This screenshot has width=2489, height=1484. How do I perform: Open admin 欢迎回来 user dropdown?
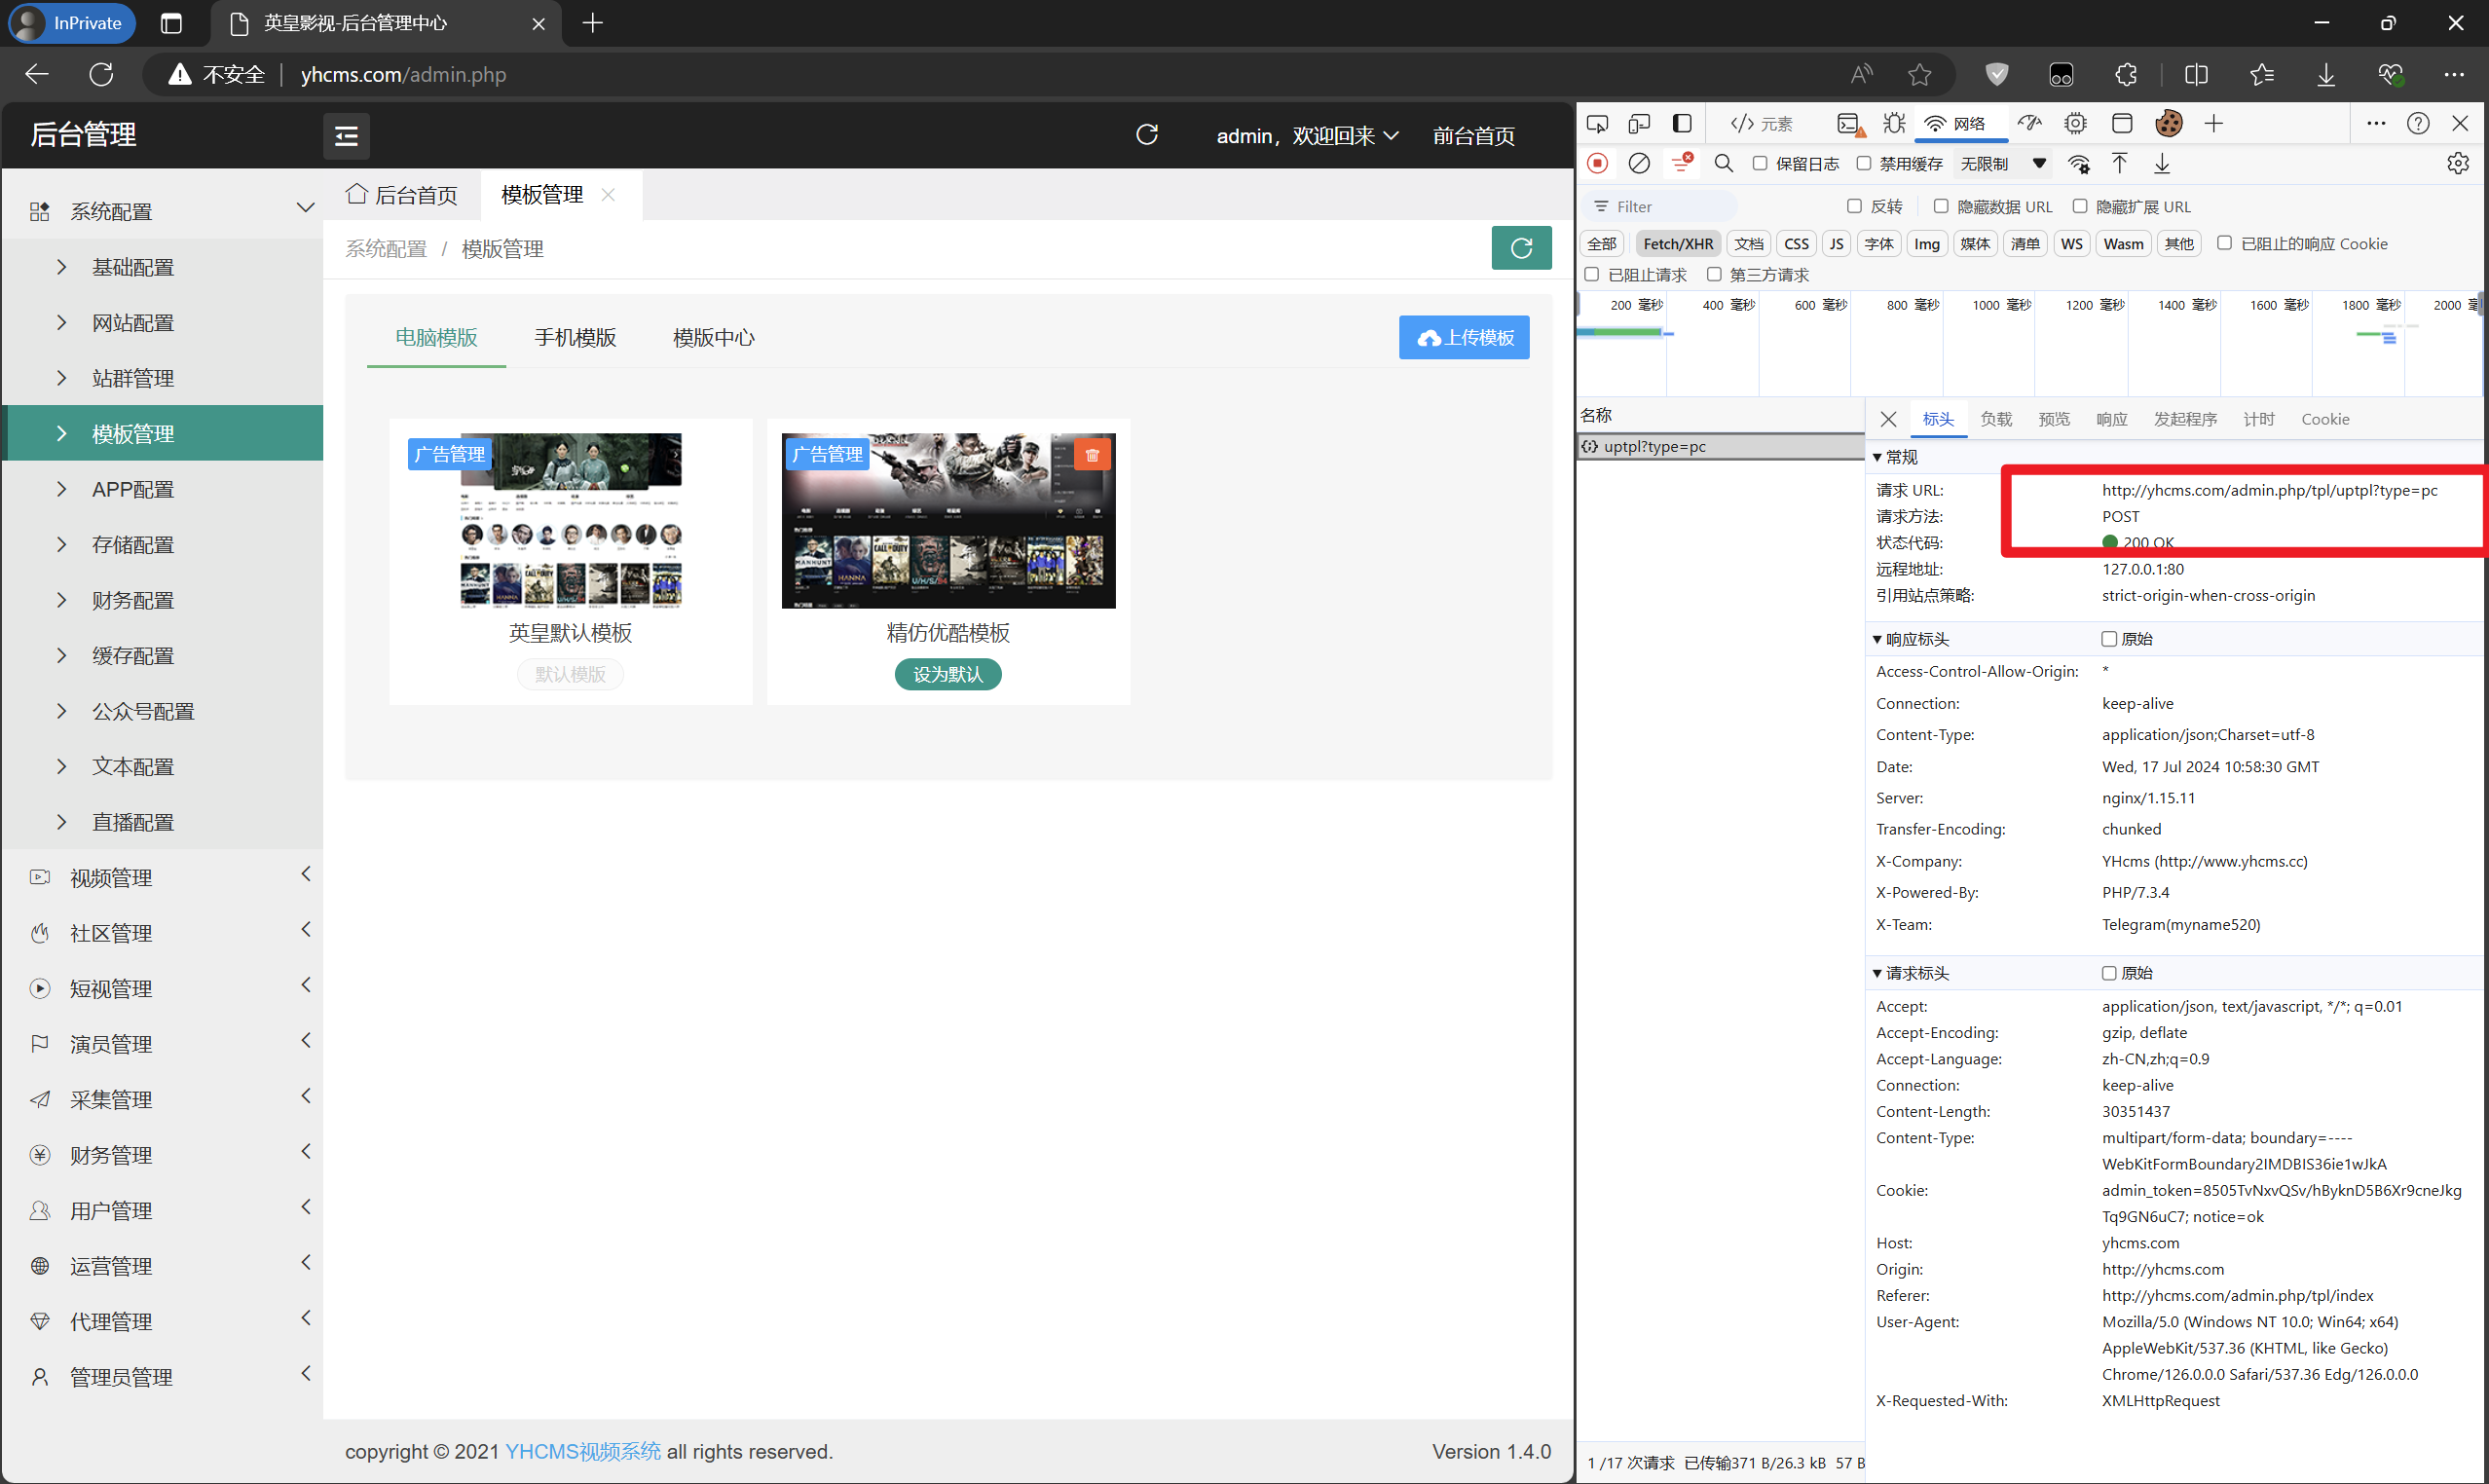(1307, 135)
